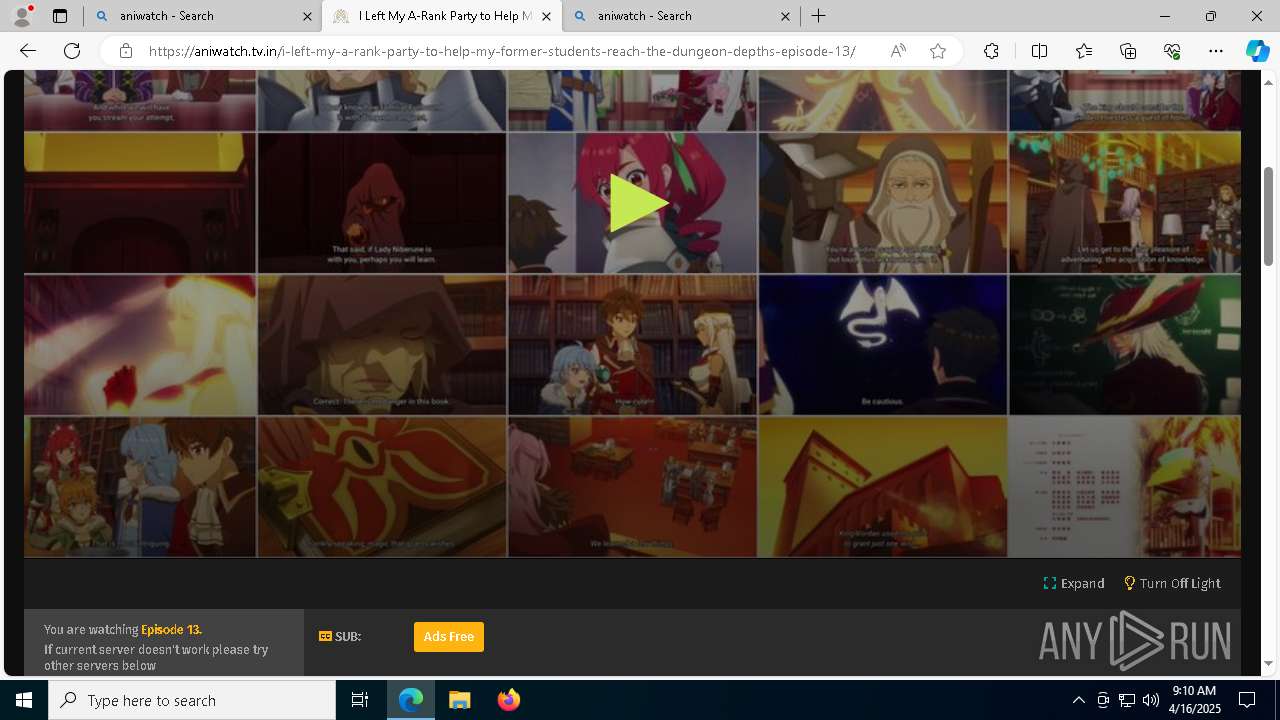Click the SUB label
Viewport: 1280px width, 720px height.
(340, 636)
